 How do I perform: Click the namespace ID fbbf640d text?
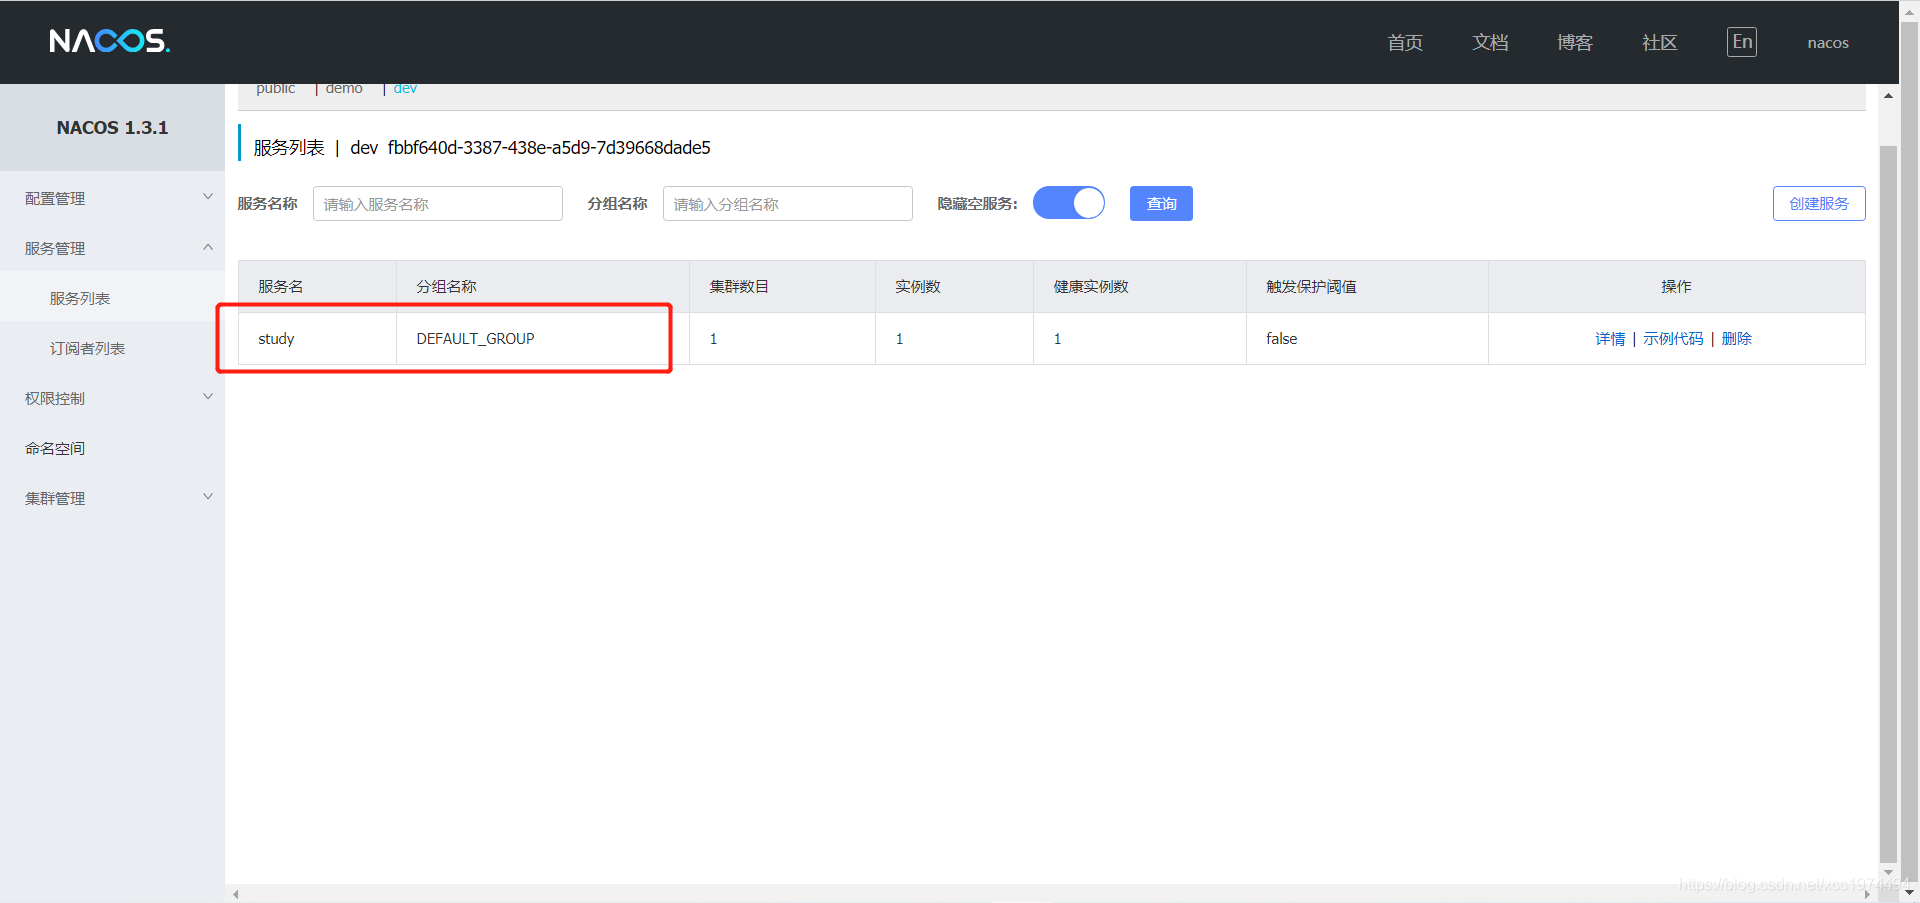[549, 148]
